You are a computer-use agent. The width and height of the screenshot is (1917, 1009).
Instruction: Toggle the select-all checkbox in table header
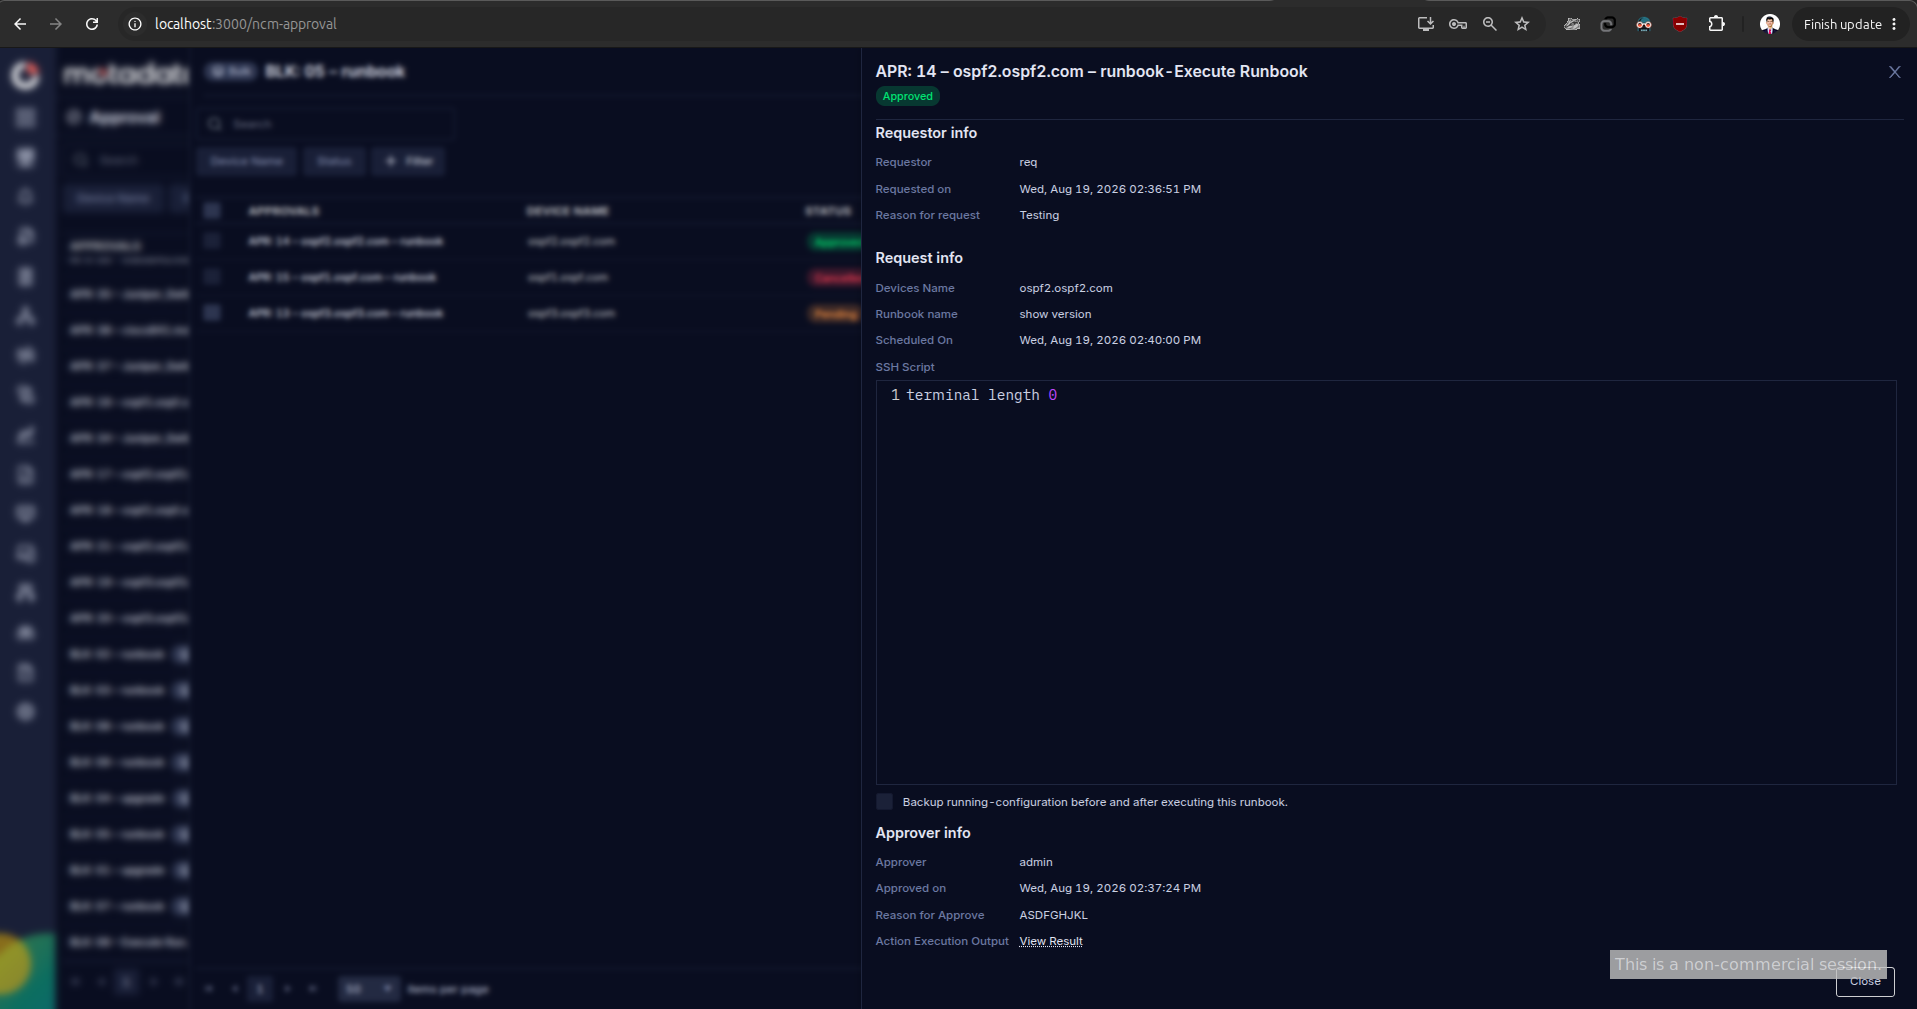[x=212, y=211]
